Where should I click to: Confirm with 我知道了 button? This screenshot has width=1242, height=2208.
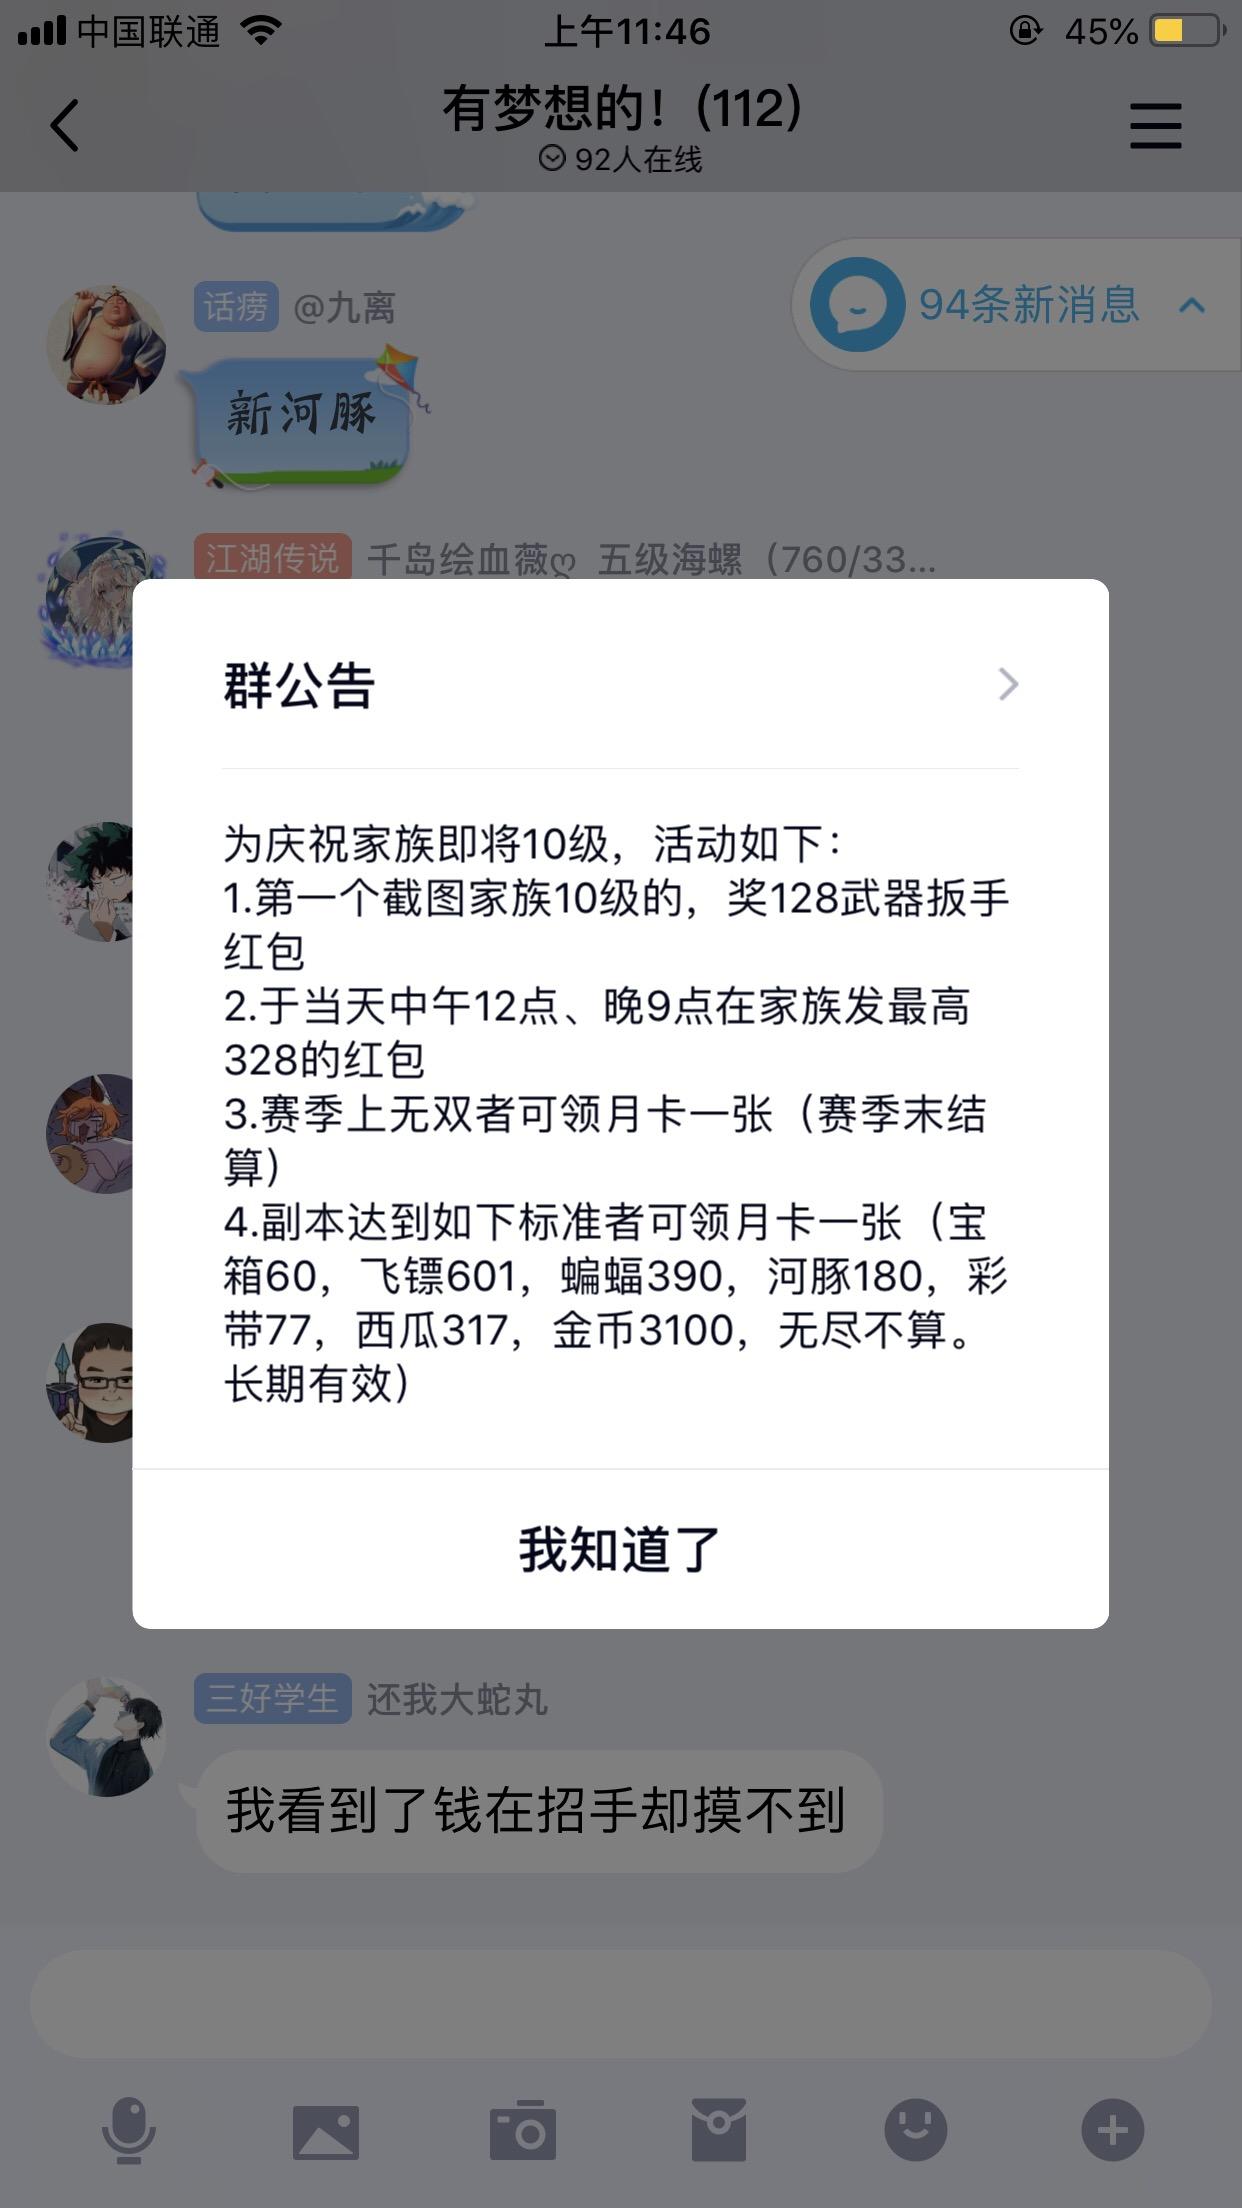tap(620, 1549)
